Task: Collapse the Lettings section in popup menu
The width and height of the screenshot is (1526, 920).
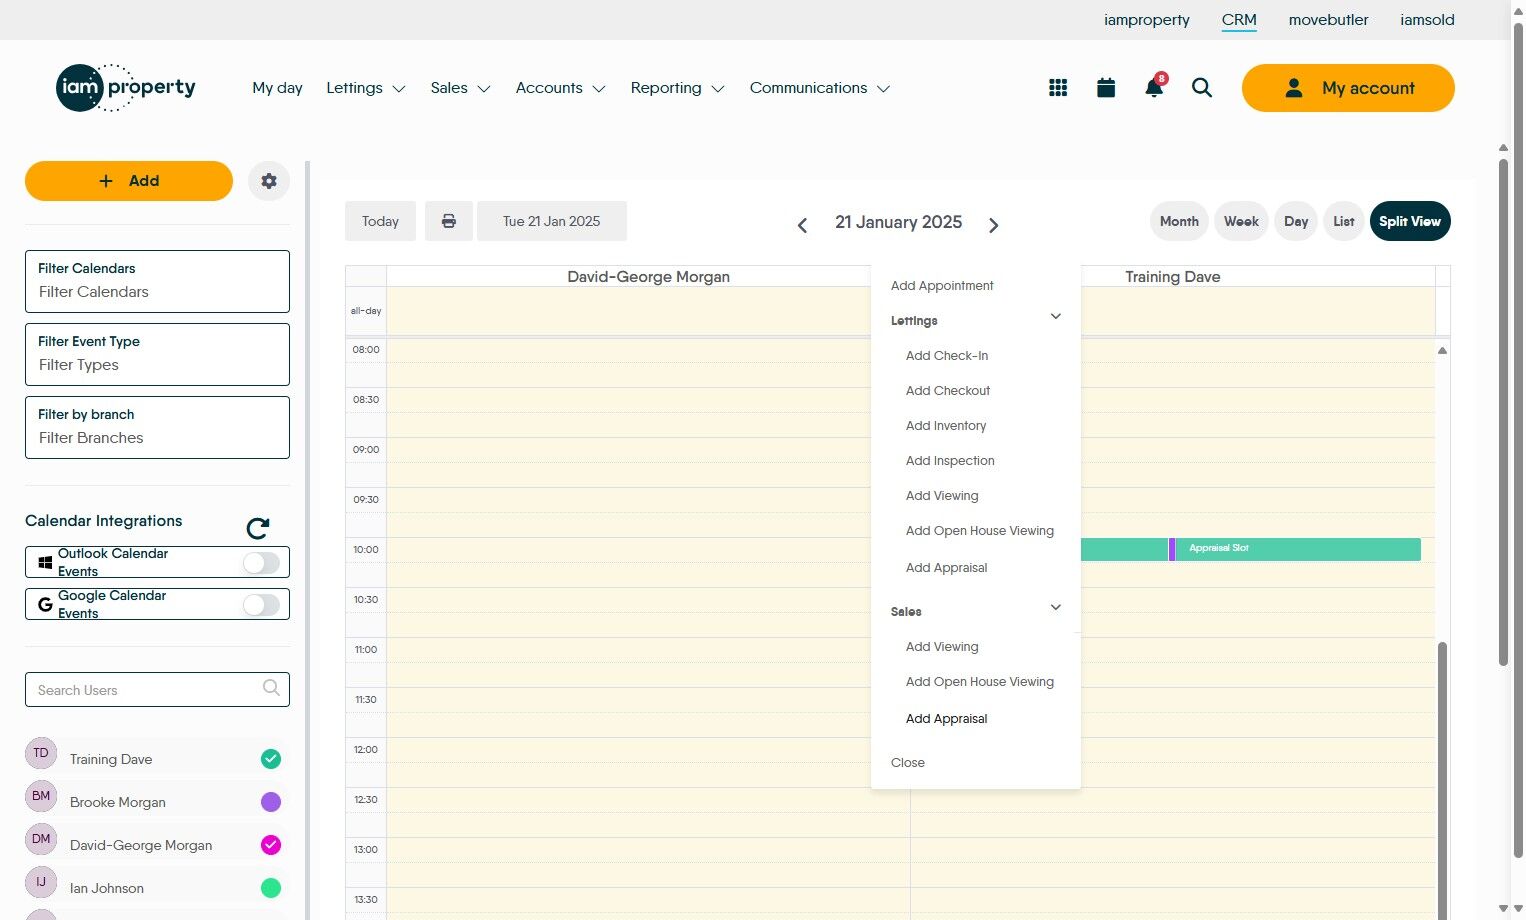Action: [x=1055, y=317]
